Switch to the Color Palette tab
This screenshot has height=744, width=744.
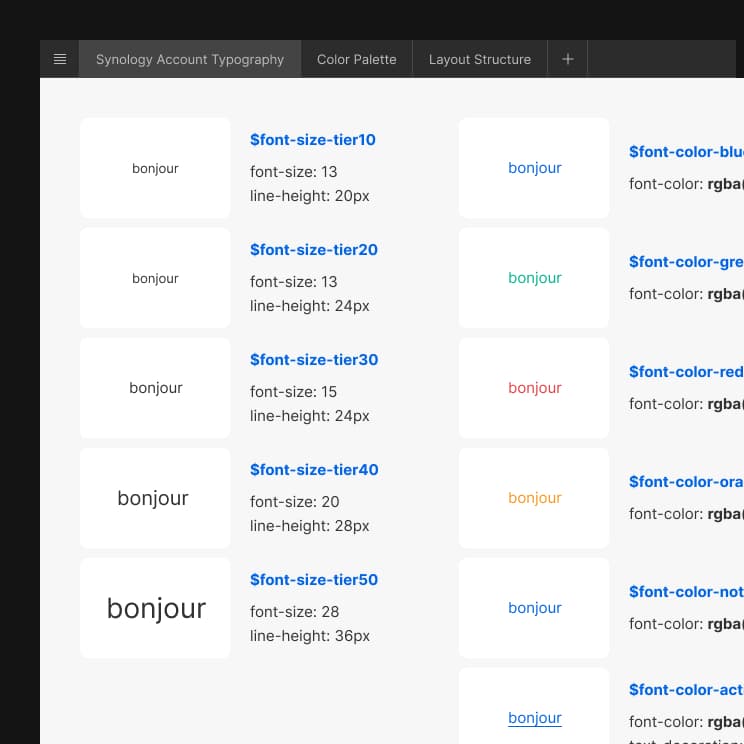pyautogui.click(x=356, y=59)
